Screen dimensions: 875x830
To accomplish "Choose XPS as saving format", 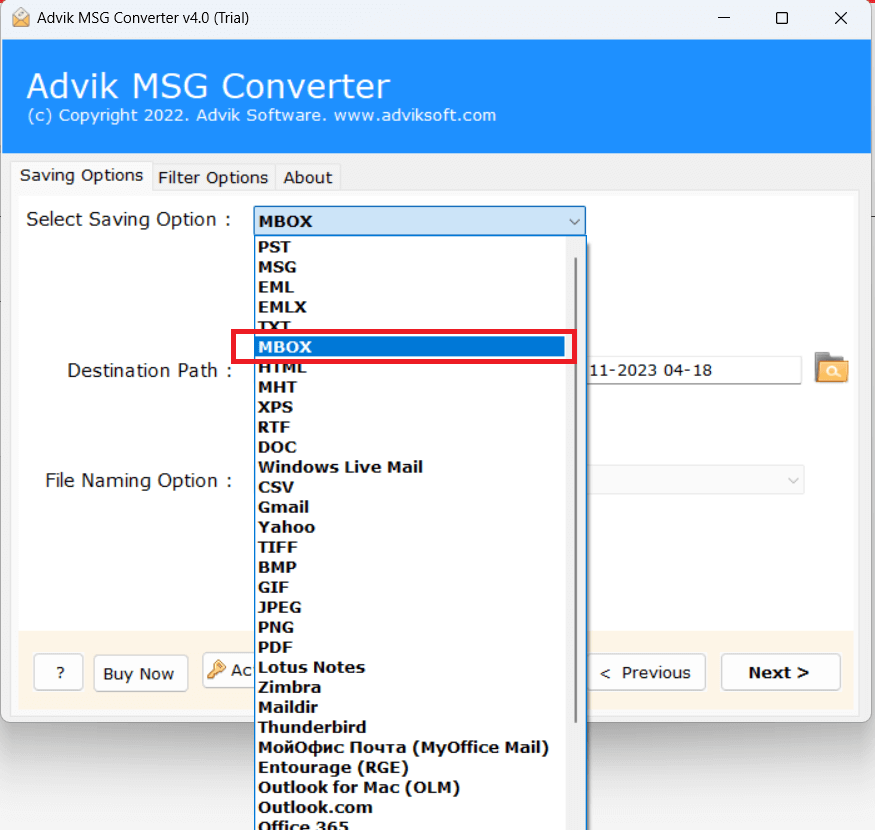I will pos(411,407).
